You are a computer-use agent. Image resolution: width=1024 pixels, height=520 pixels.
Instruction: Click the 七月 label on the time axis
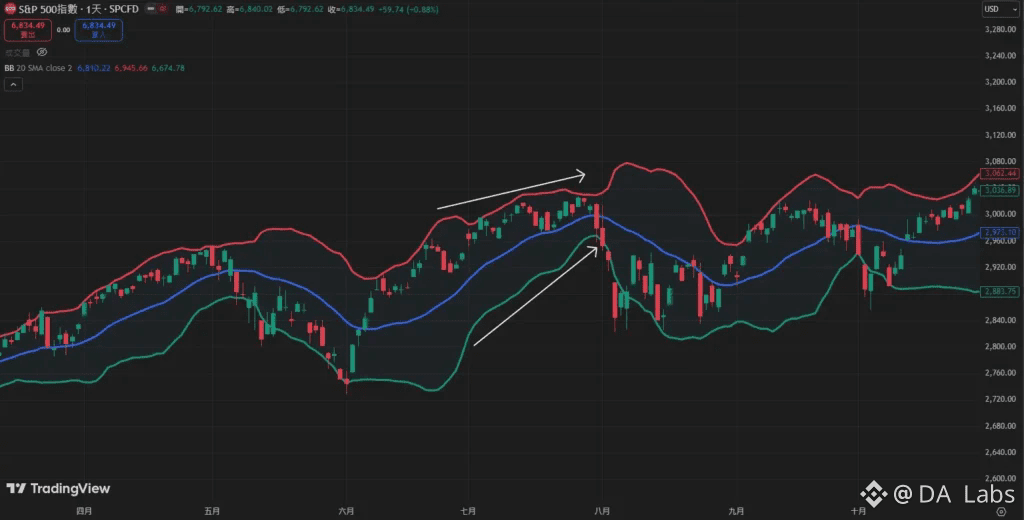468,511
